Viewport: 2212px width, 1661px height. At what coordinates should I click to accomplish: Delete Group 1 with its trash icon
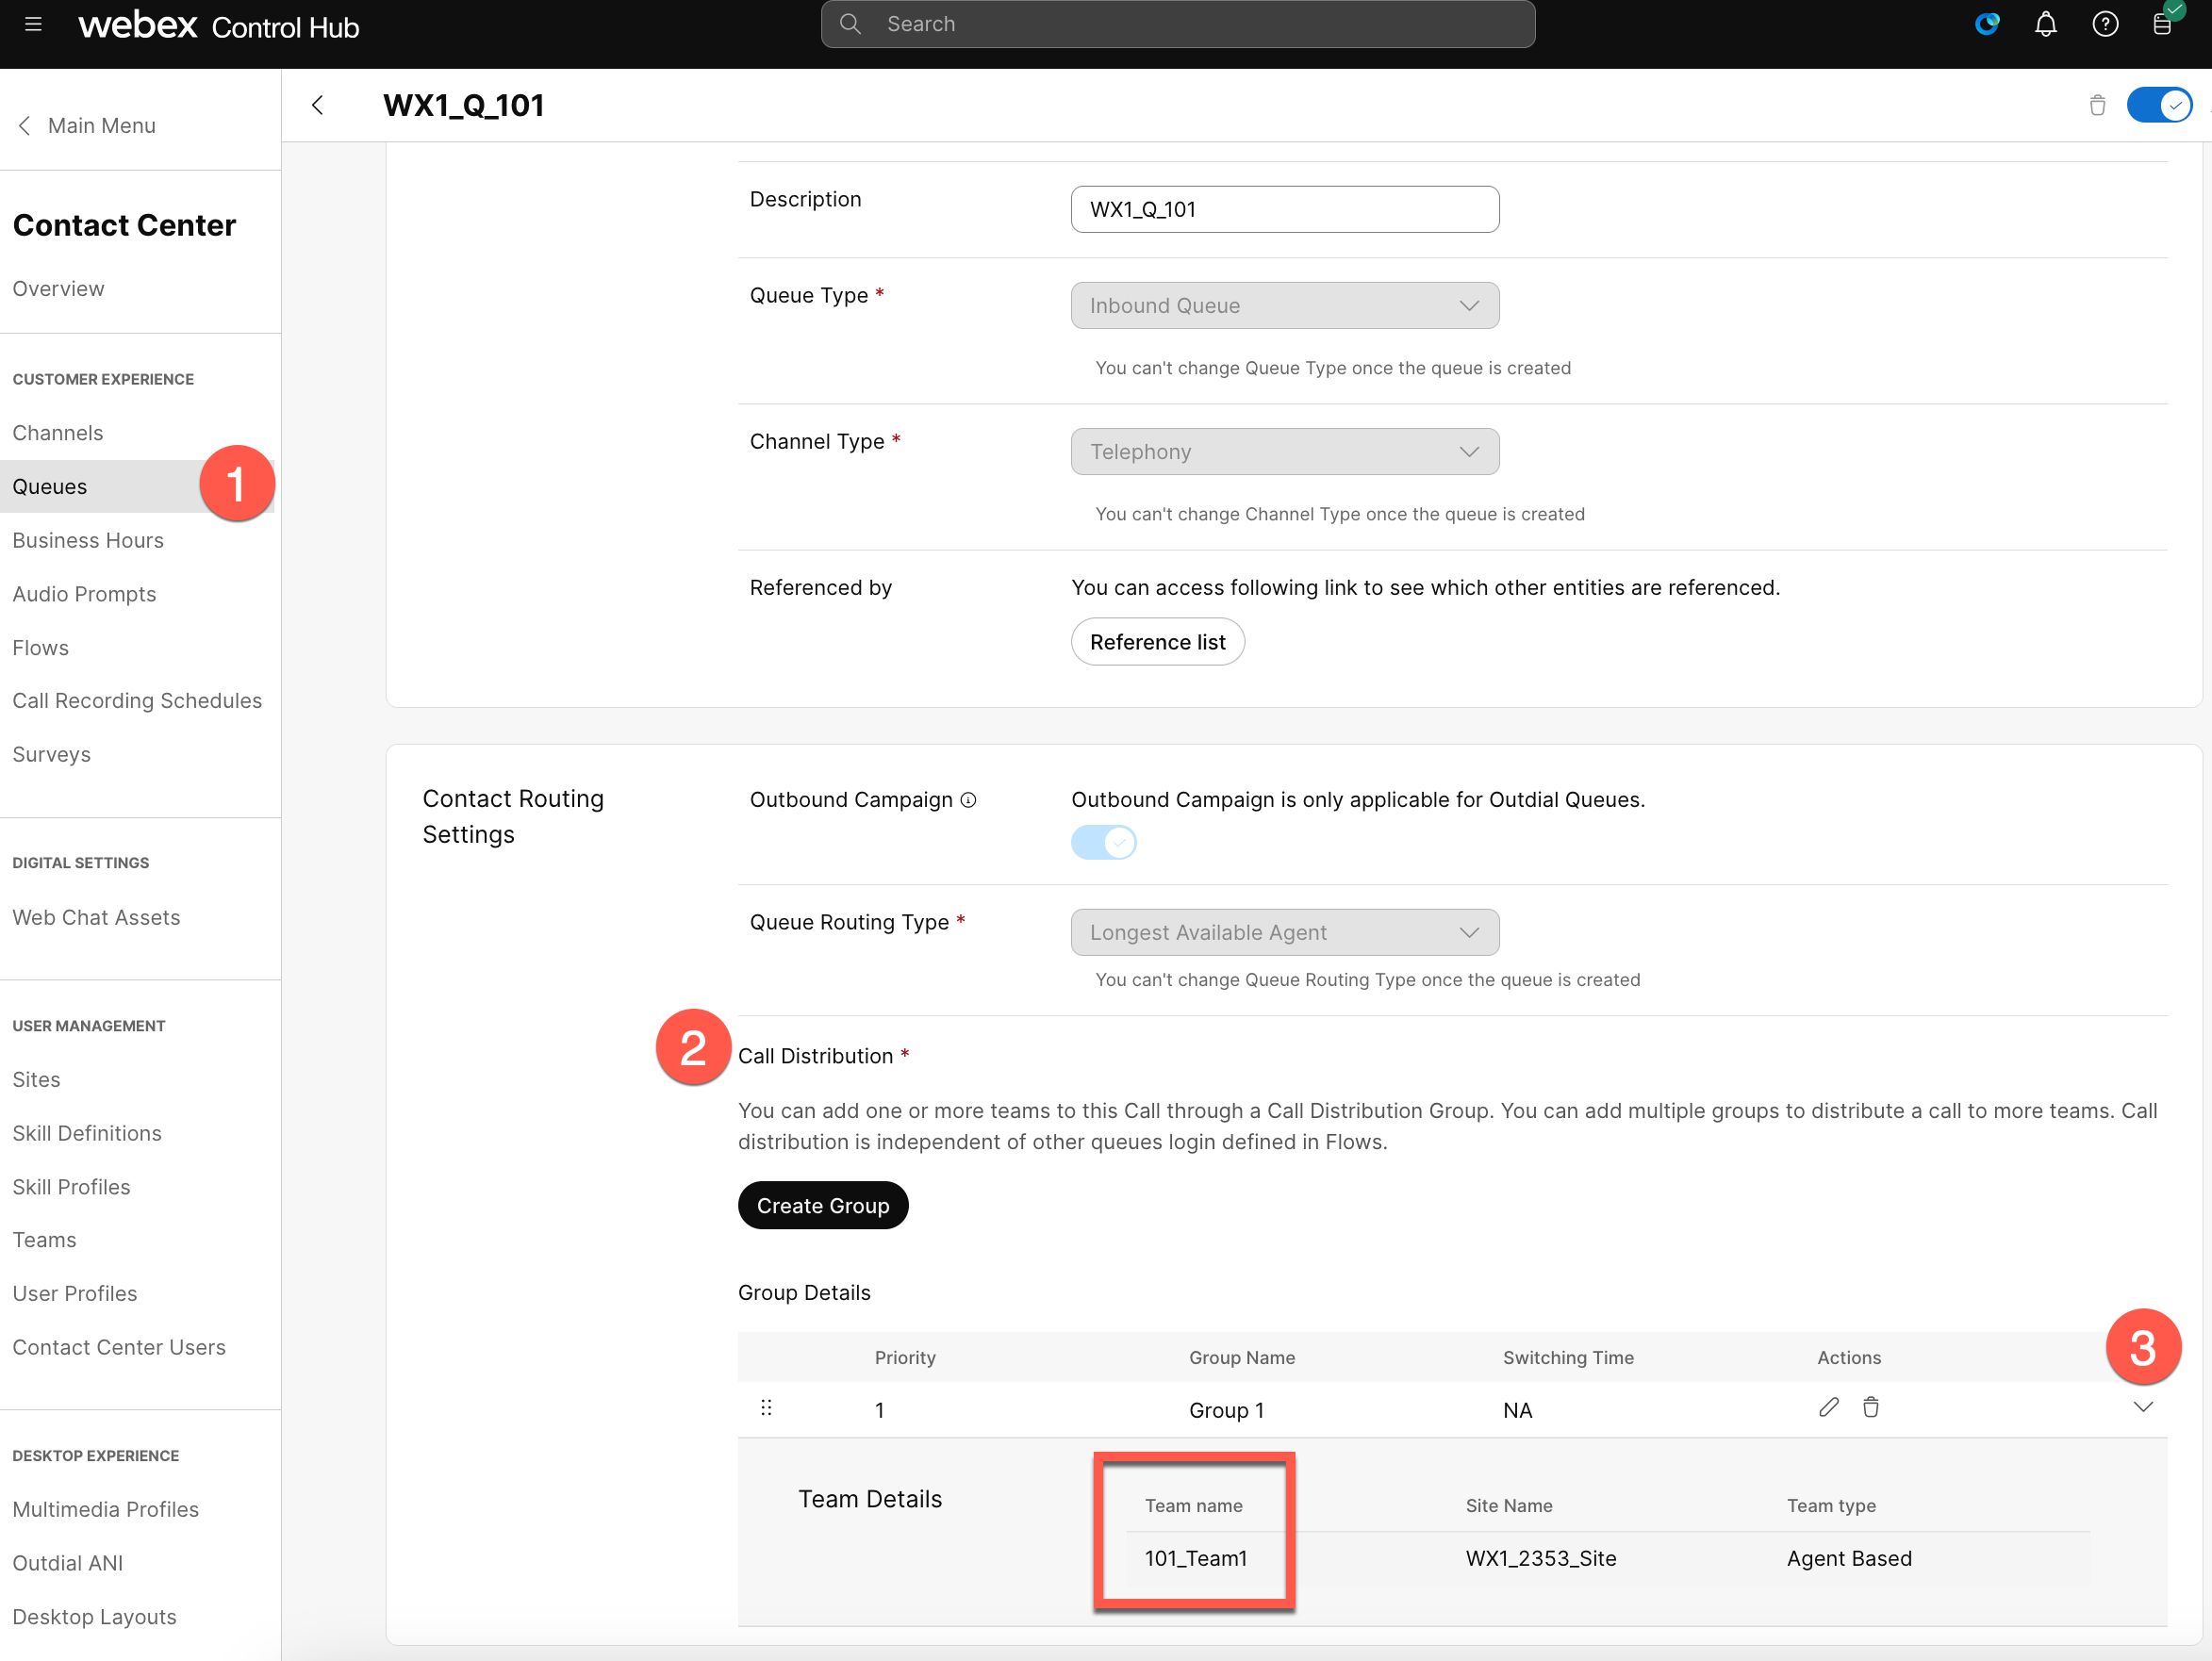1870,1407
